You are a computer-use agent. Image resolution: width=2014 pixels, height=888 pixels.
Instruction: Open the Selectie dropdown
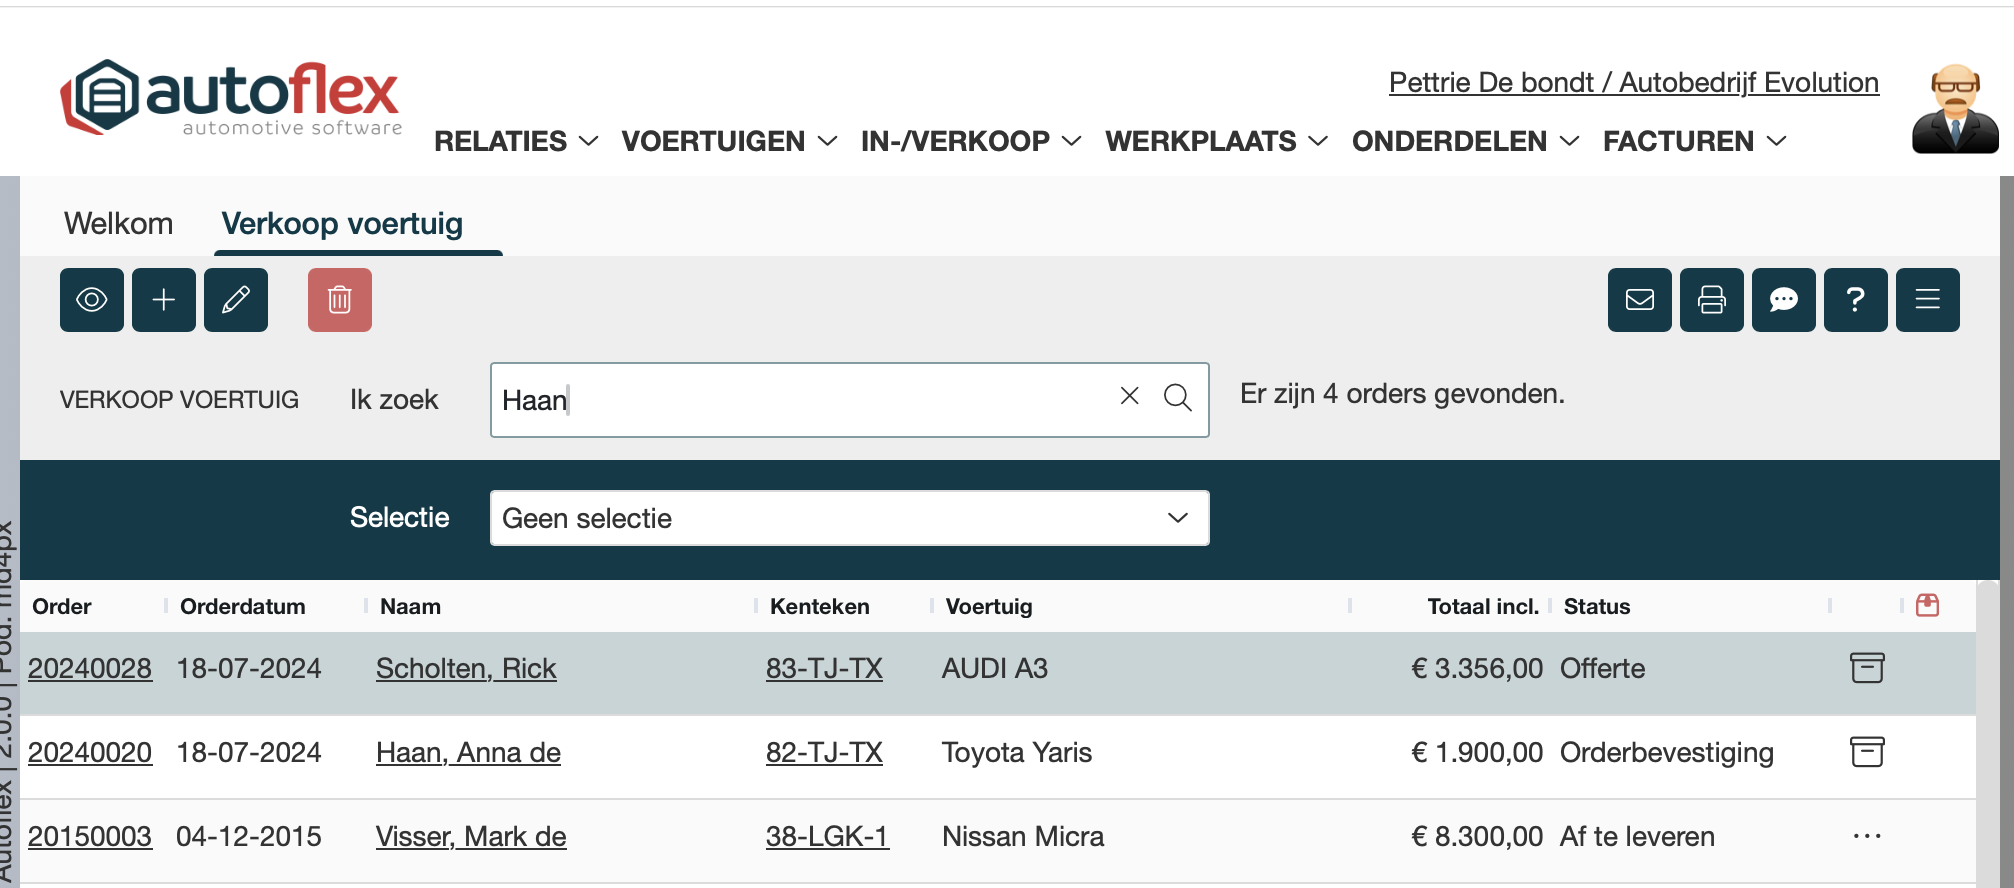(x=849, y=518)
